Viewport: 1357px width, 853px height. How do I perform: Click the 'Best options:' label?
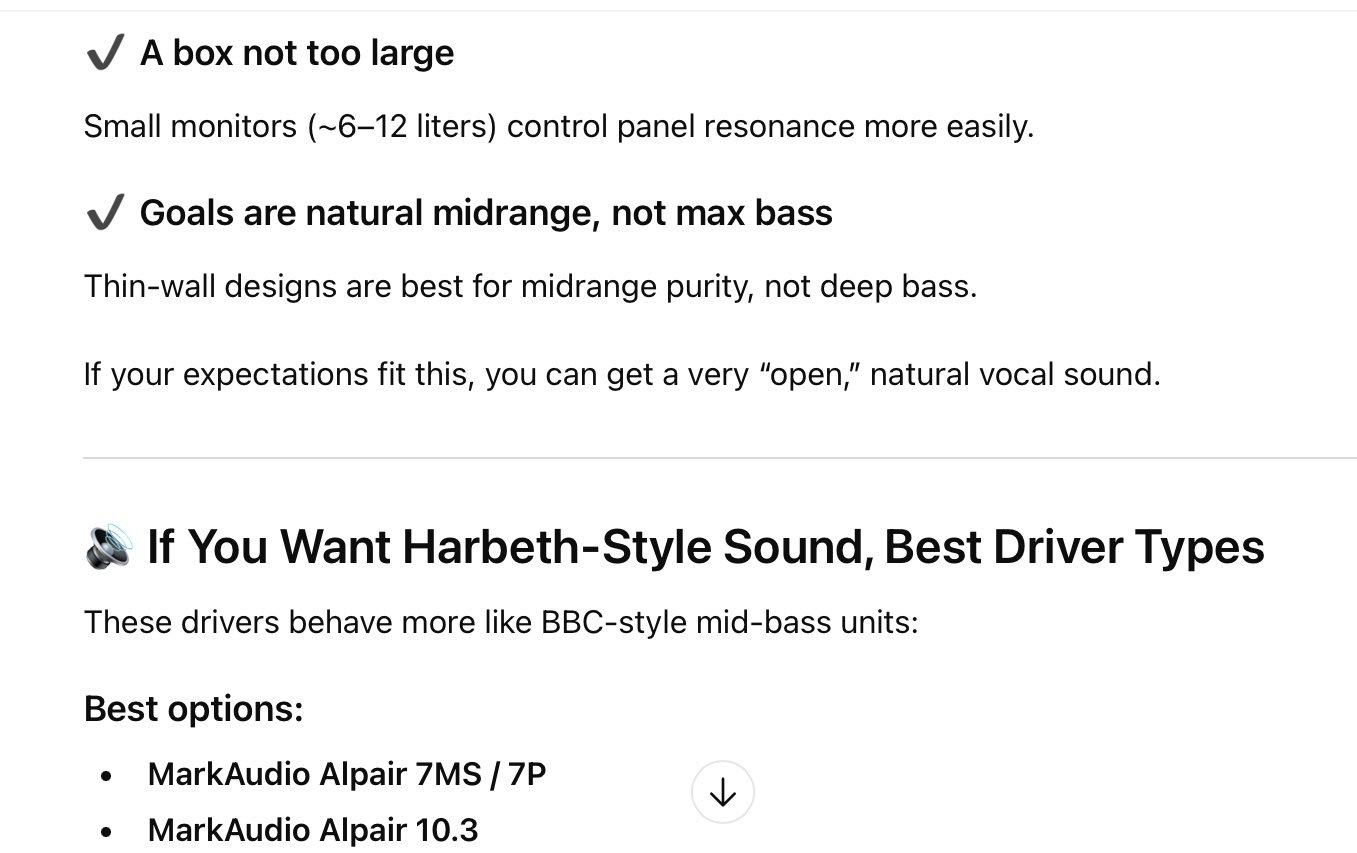(x=193, y=709)
